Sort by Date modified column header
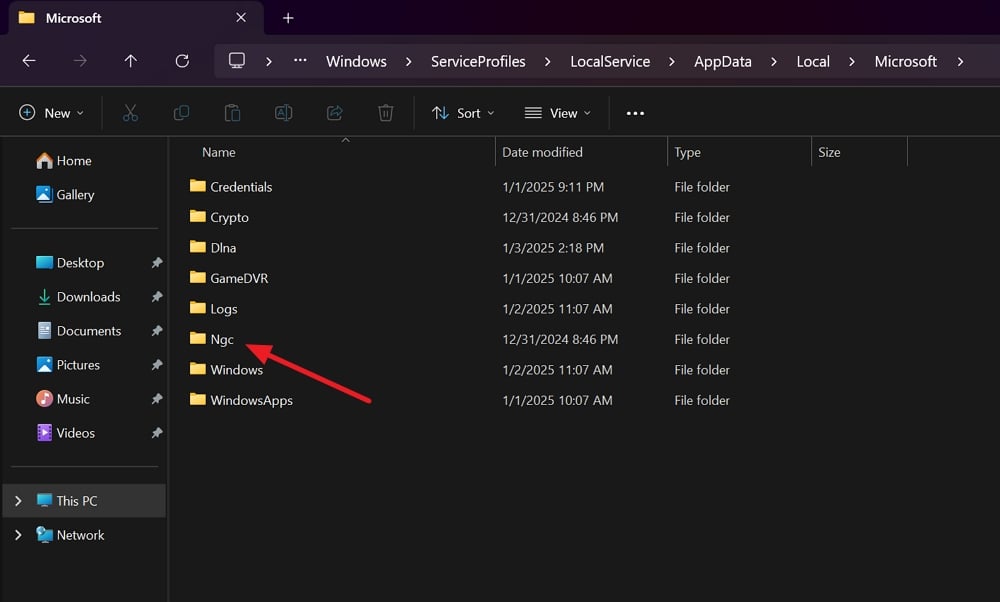 coord(542,152)
